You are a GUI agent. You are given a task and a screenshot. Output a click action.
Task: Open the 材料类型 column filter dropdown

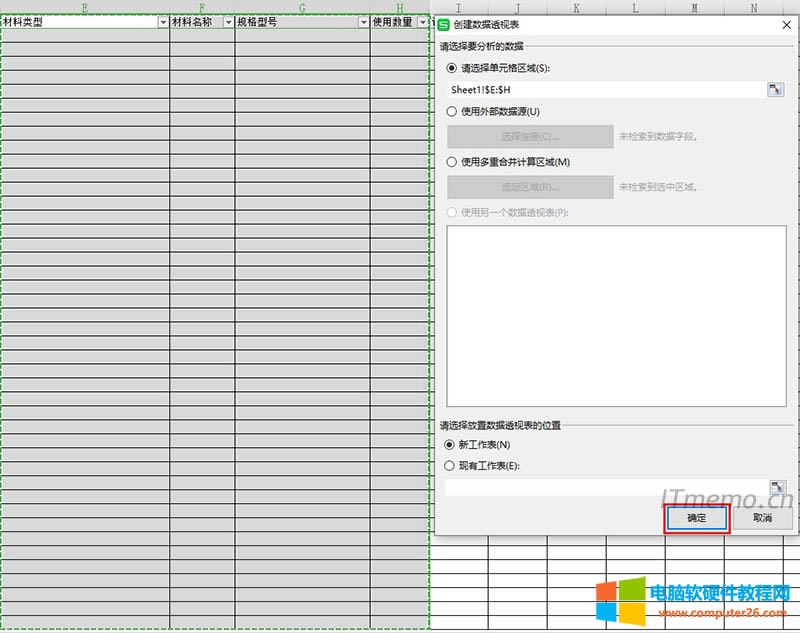click(x=163, y=22)
